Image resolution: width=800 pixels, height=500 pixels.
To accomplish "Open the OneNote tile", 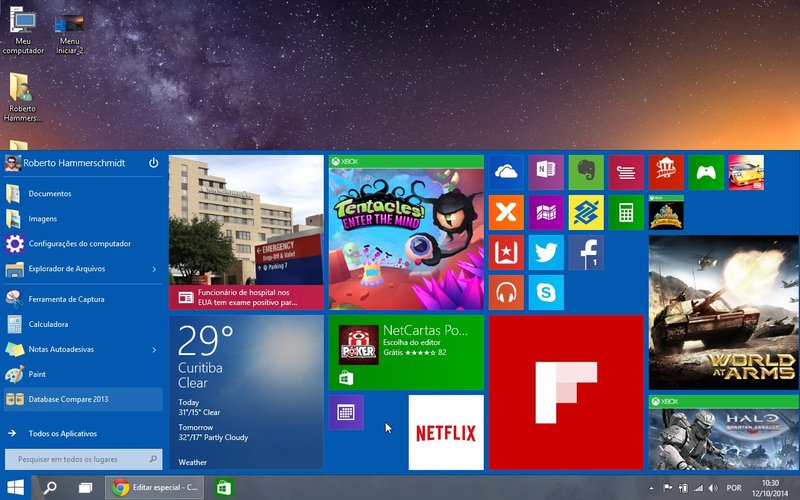I will click(546, 172).
